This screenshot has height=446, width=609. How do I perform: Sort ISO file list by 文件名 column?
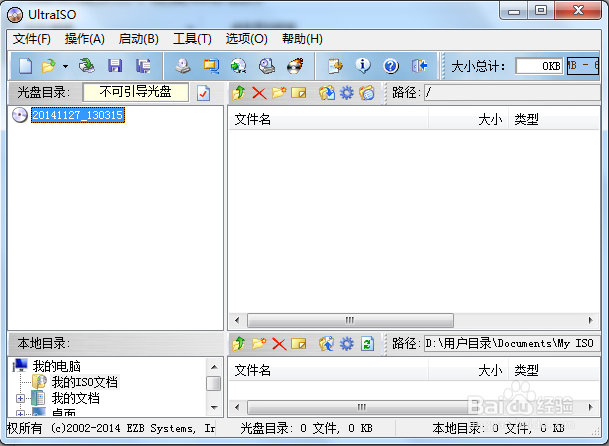coord(328,119)
